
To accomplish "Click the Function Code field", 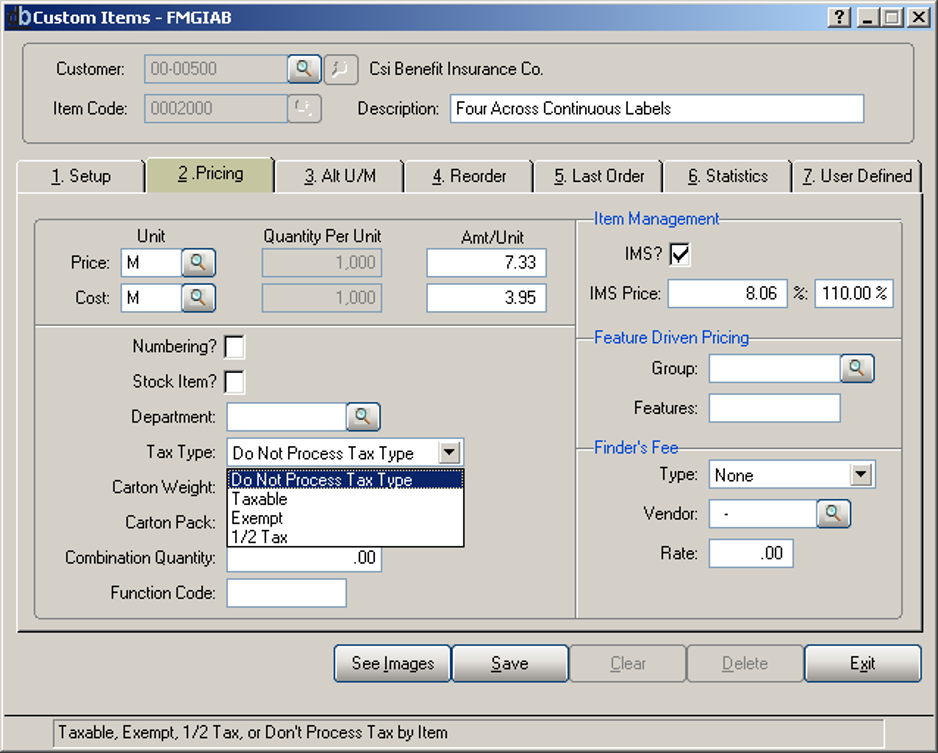I will coord(287,593).
